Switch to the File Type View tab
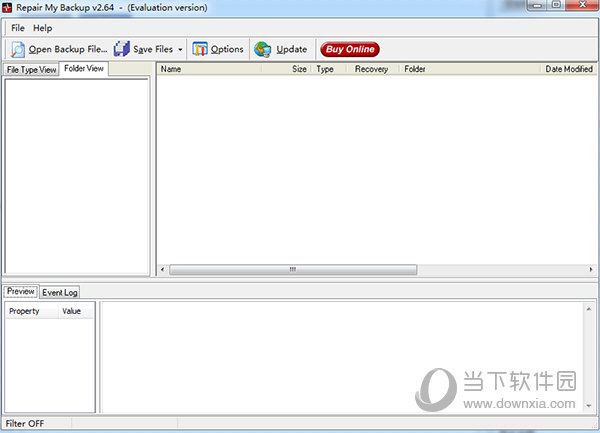 (31, 70)
